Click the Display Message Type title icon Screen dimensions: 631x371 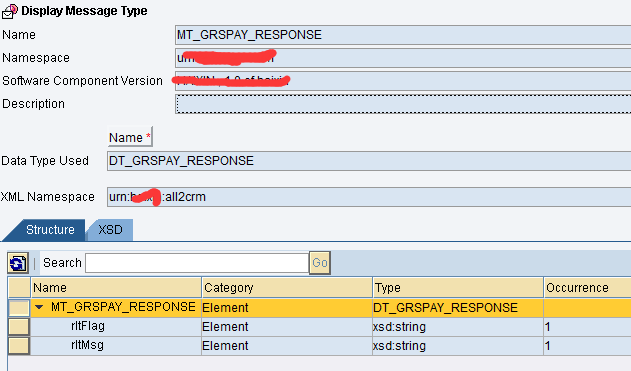pyautogui.click(x=10, y=11)
